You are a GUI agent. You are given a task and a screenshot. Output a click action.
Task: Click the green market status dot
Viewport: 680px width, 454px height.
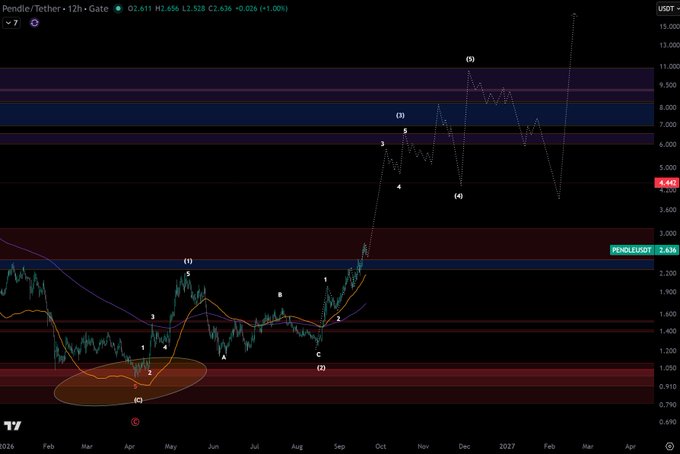[x=118, y=8]
